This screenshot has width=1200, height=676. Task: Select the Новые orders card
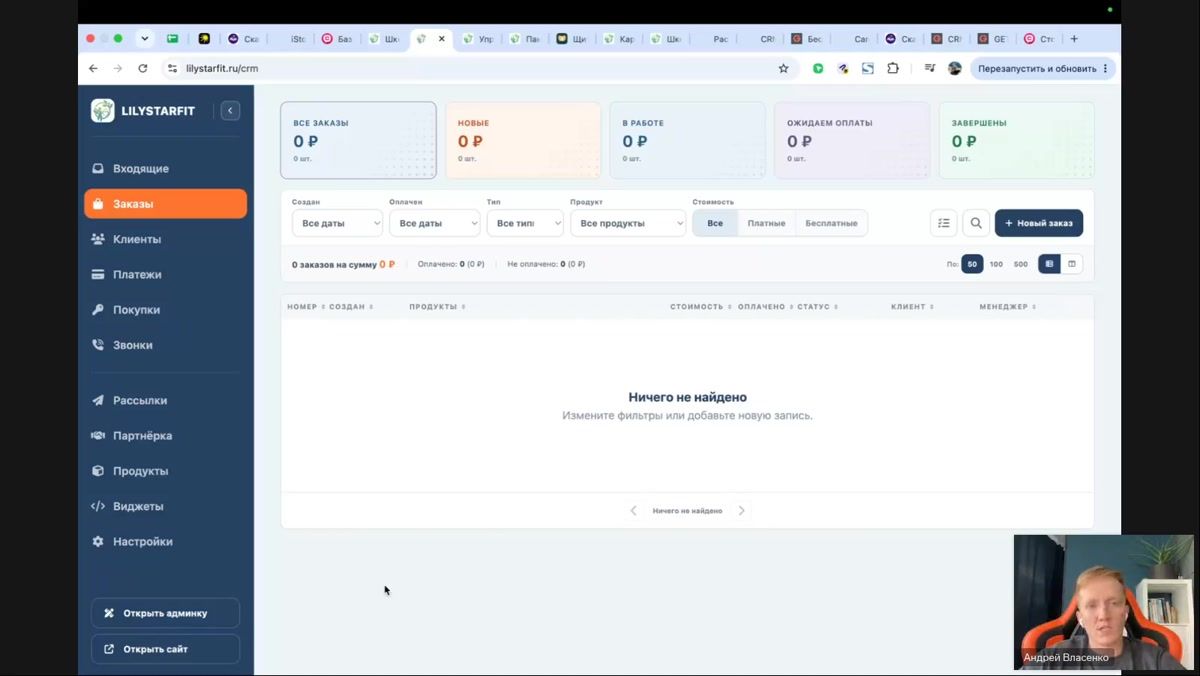523,140
